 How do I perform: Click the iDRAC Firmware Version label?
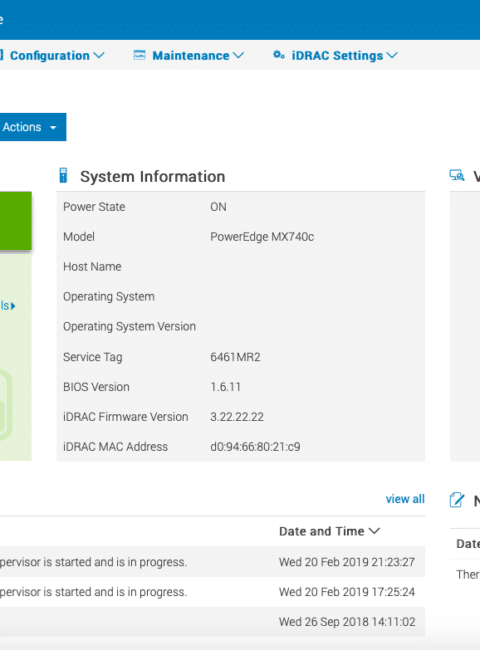(x=126, y=417)
